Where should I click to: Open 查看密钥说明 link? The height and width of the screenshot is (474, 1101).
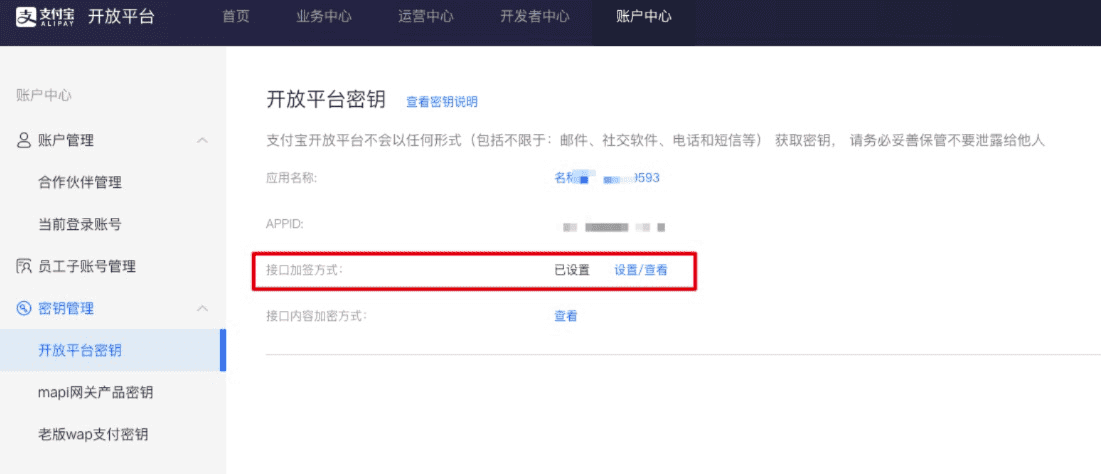pos(442,102)
